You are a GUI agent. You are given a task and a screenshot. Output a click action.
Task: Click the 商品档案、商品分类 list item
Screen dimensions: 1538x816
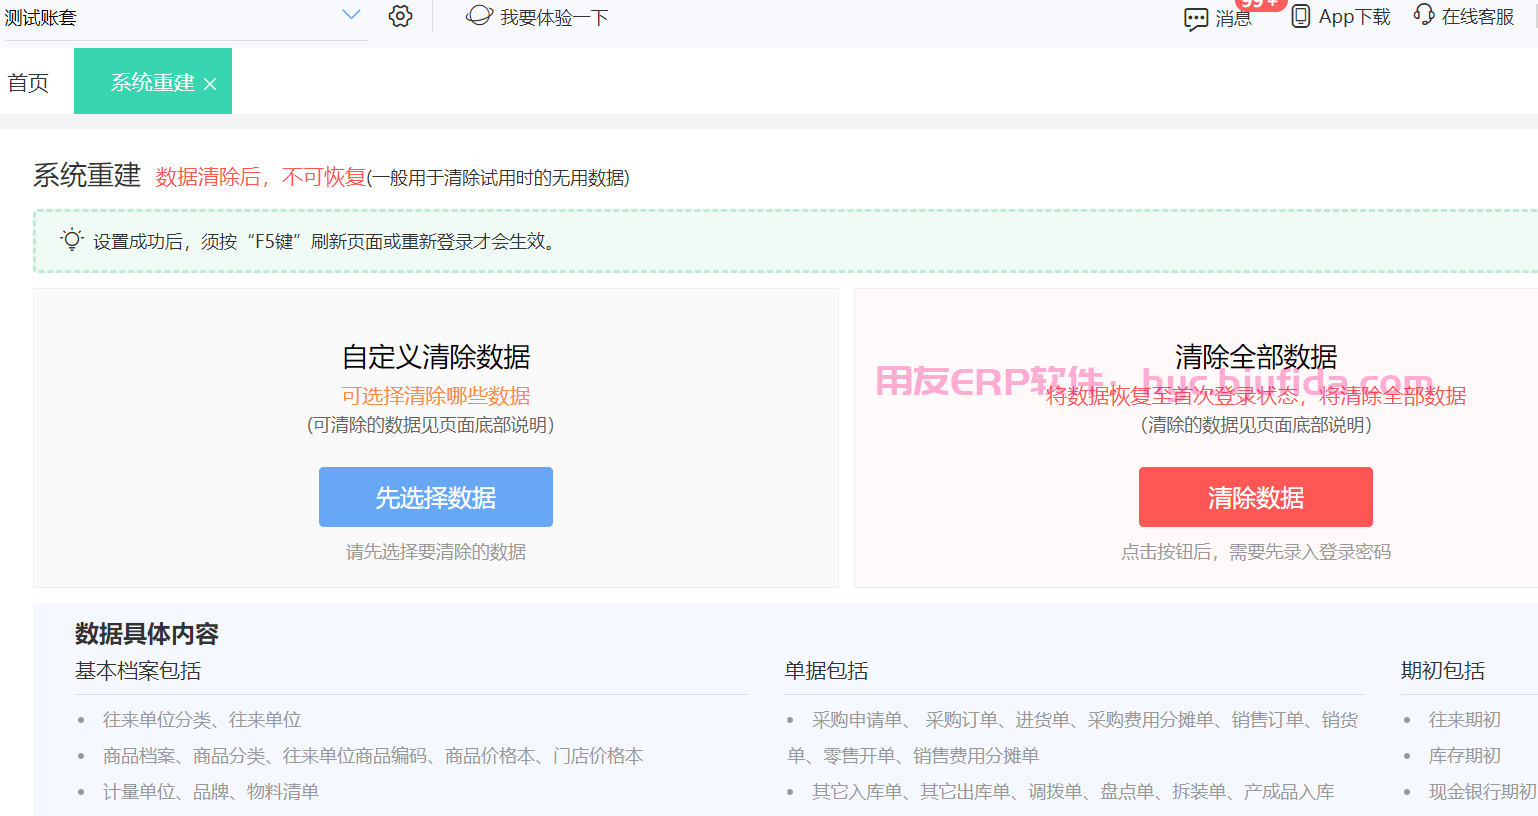pos(373,756)
